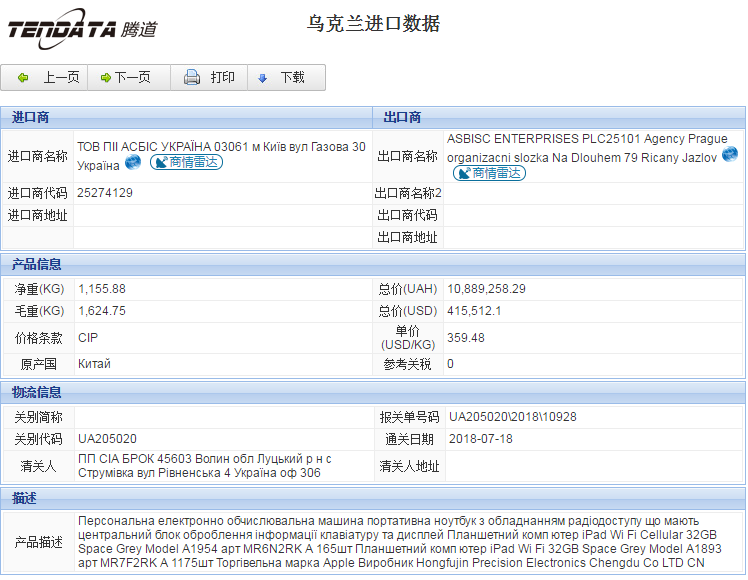The width and height of the screenshot is (748, 580).
Task: Click globe icon beside importer name
Action: pos(133,163)
